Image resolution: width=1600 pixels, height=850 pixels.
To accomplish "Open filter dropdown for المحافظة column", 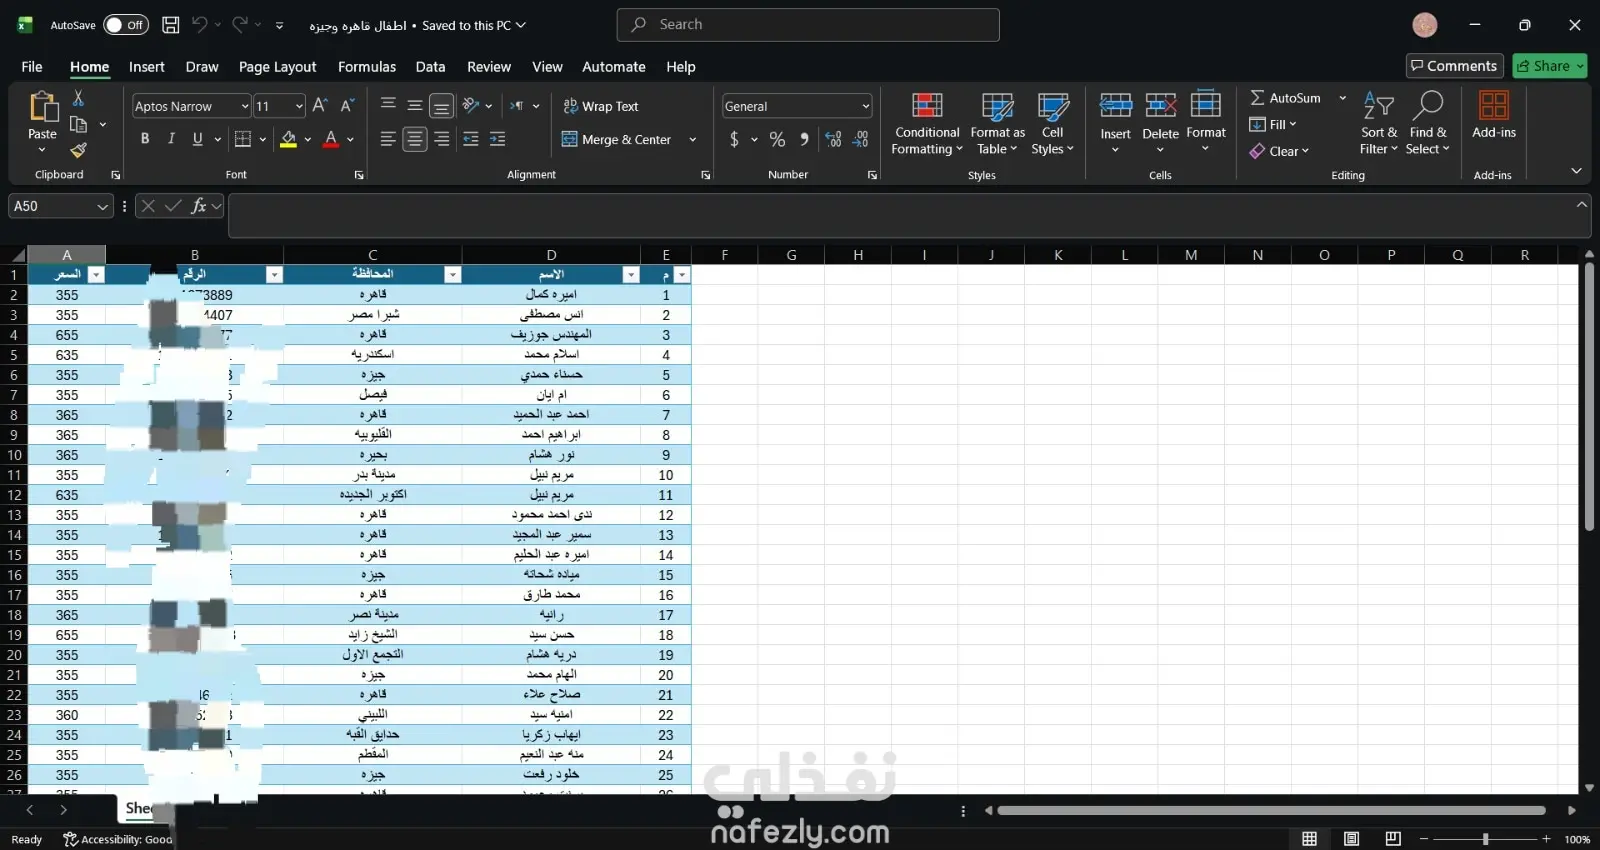I will tap(452, 275).
